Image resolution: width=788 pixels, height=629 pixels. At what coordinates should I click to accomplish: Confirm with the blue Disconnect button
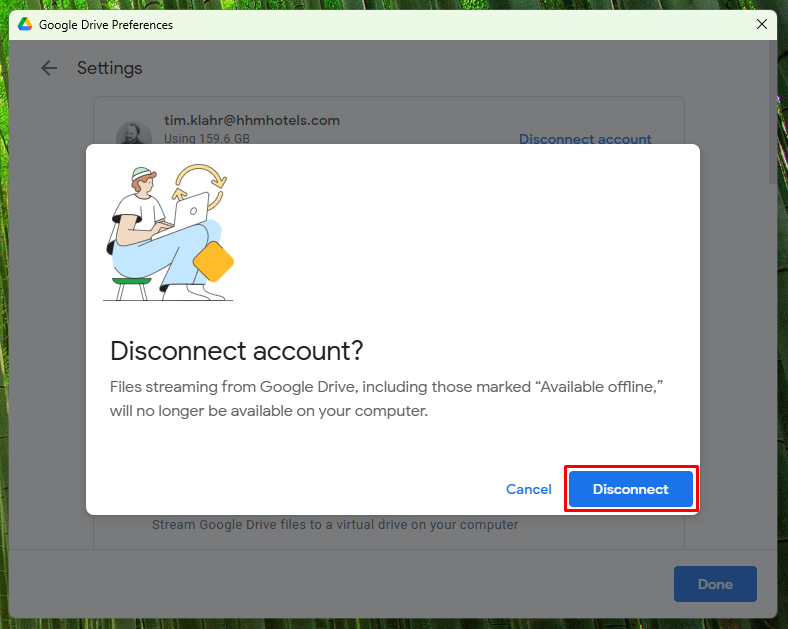(631, 489)
